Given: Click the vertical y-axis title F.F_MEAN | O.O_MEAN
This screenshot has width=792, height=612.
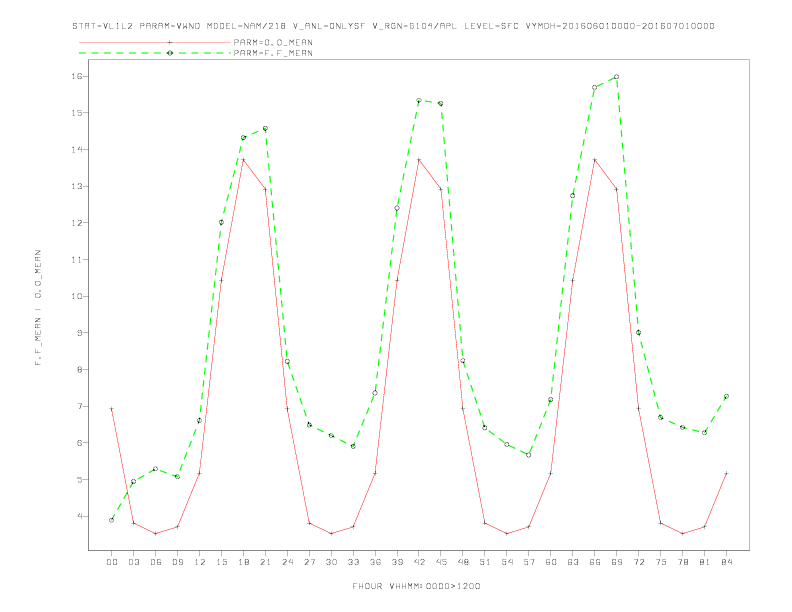Looking at the screenshot, I should tap(38, 308).
